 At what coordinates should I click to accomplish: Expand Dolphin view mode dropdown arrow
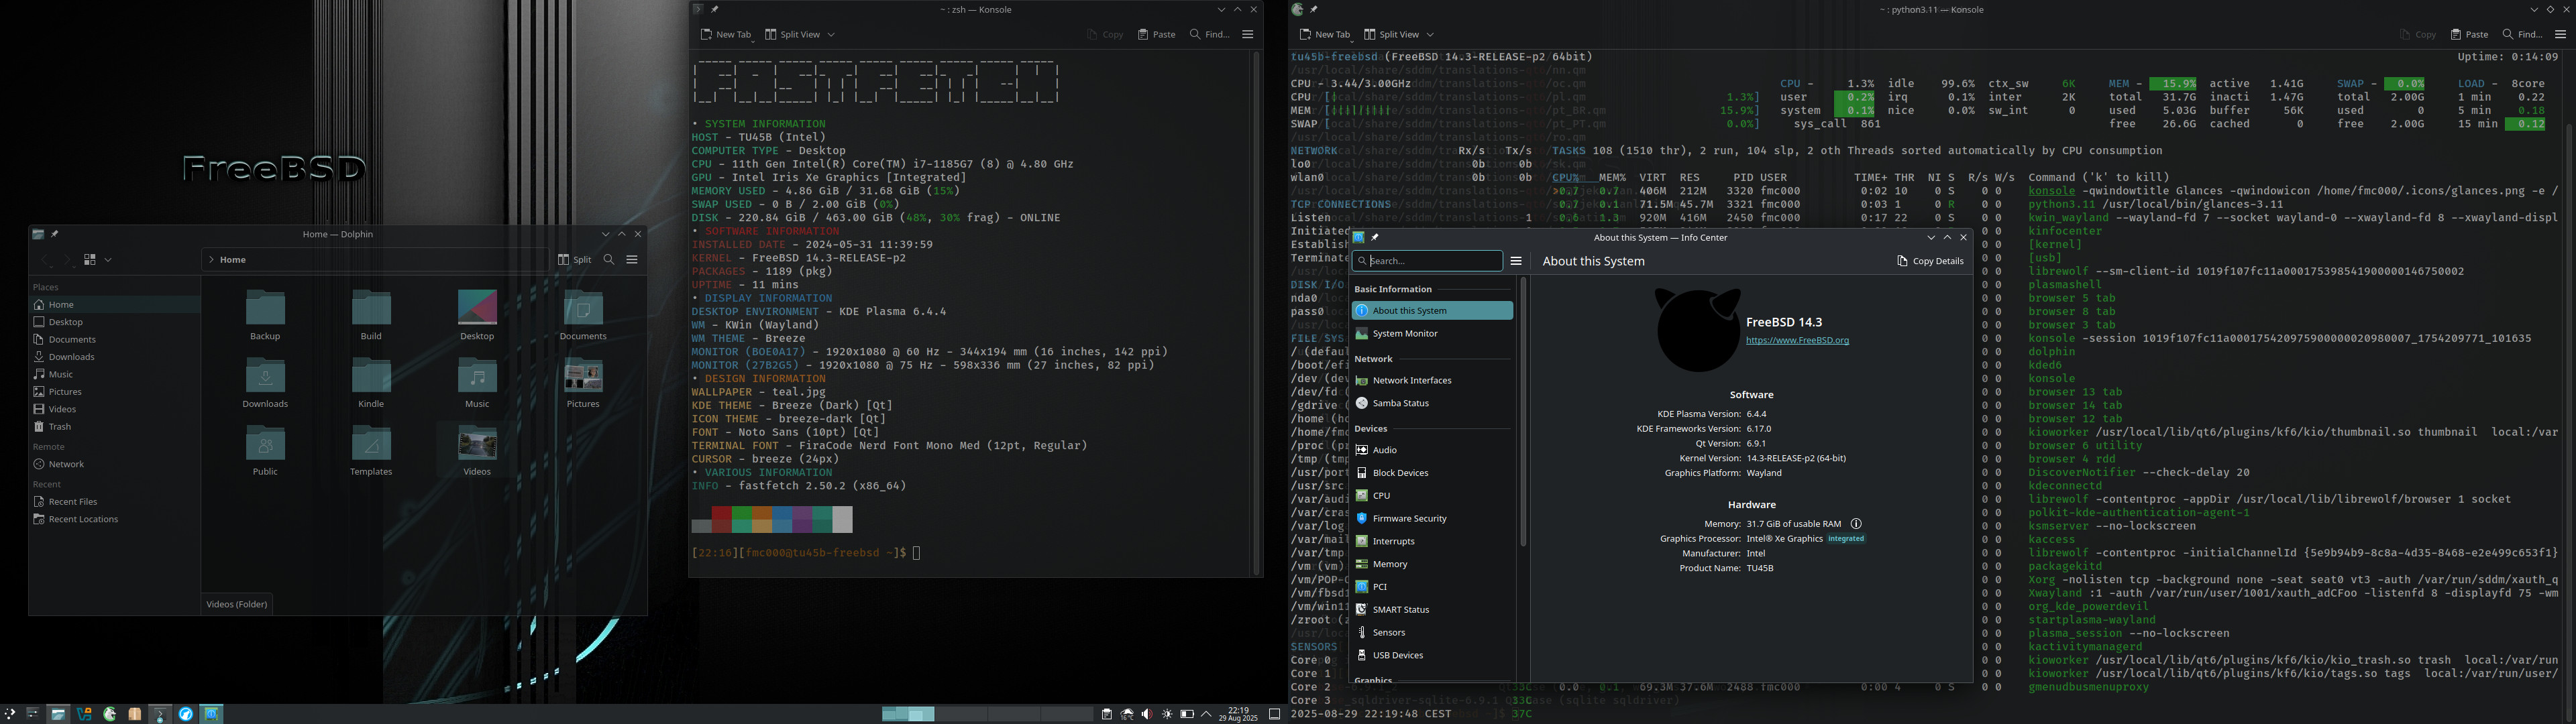[x=108, y=260]
